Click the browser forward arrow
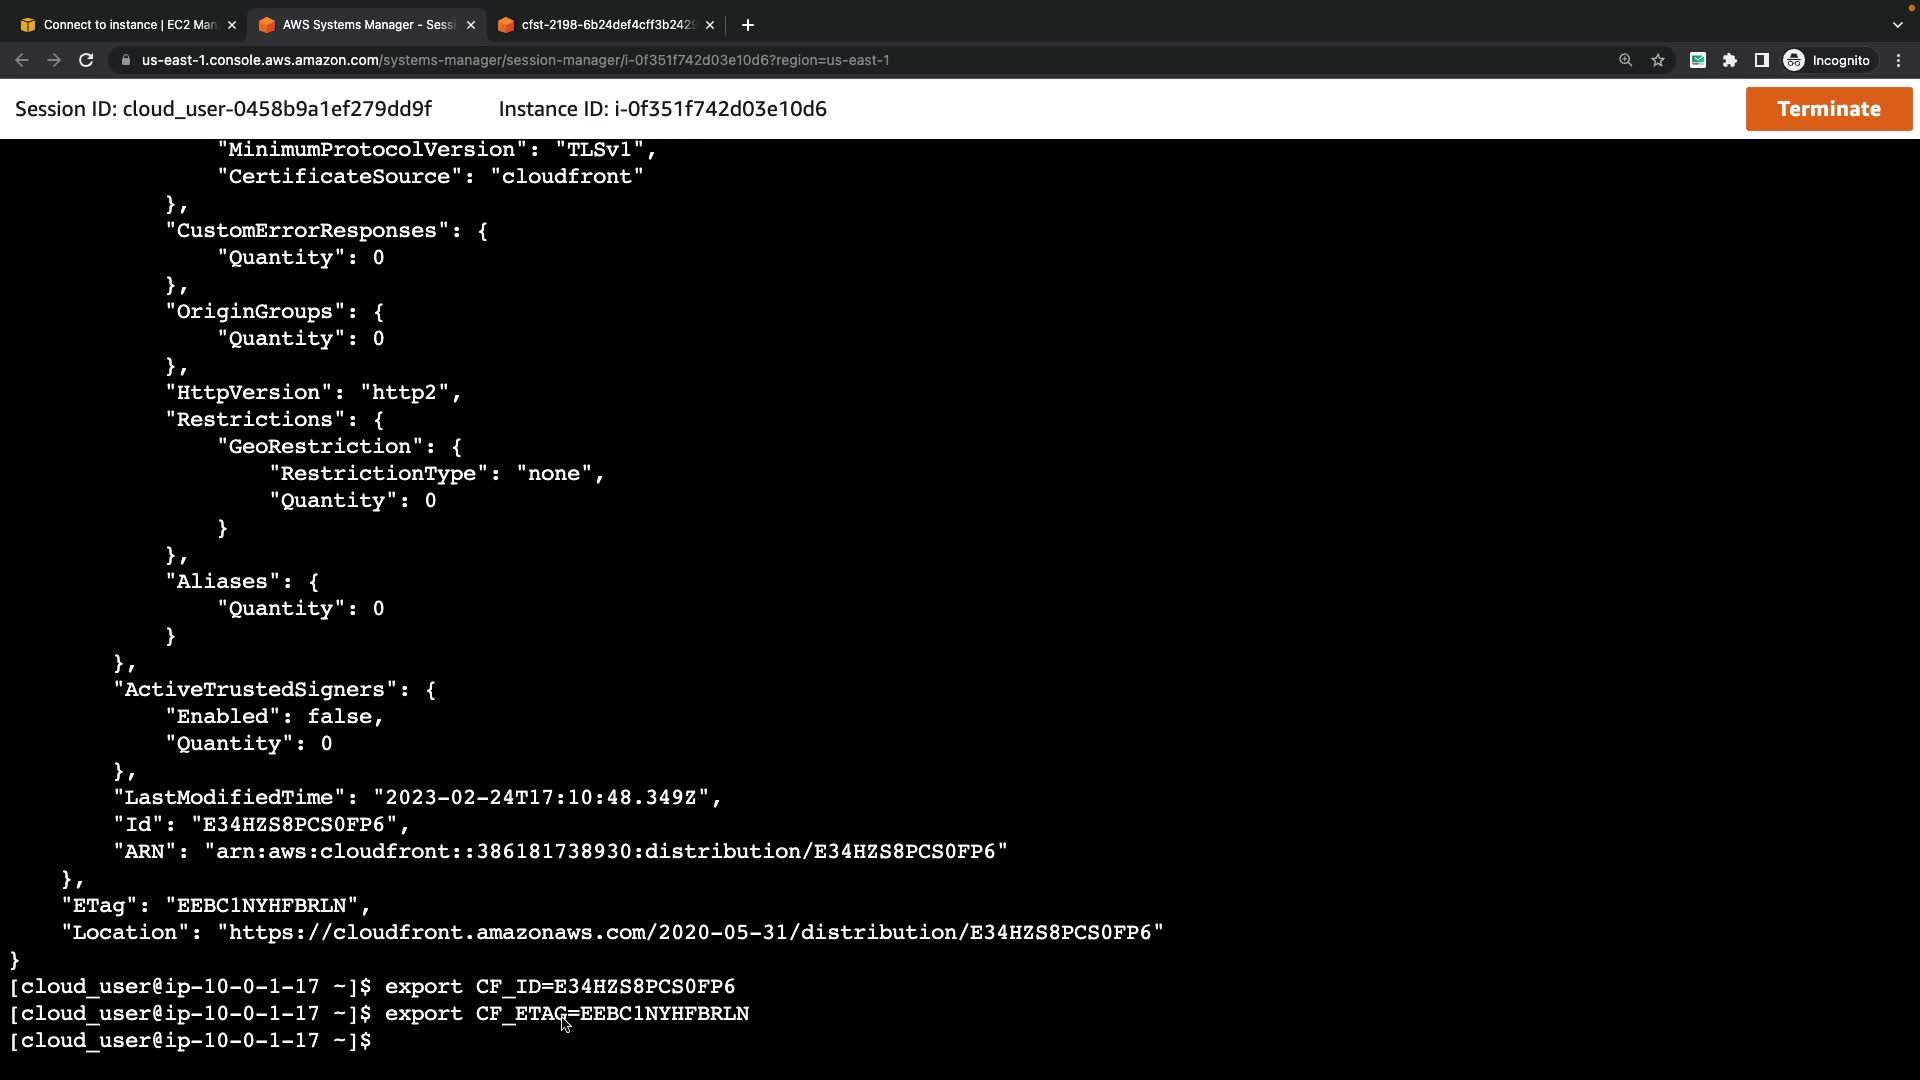Screen dimensions: 1920x1080 pos(54,60)
